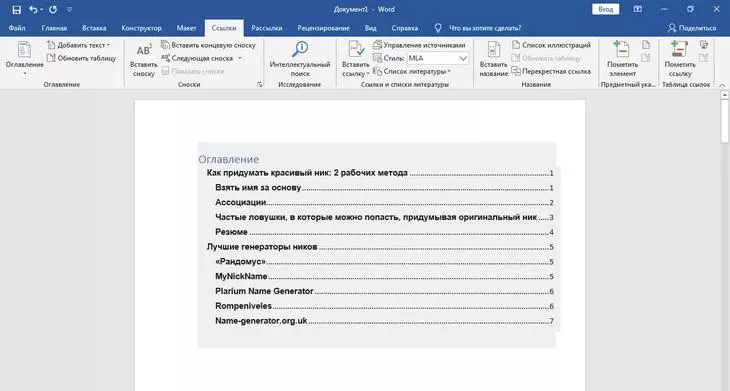Click the Вставить название icon
Screen dimensions: 730x391
point(493,50)
